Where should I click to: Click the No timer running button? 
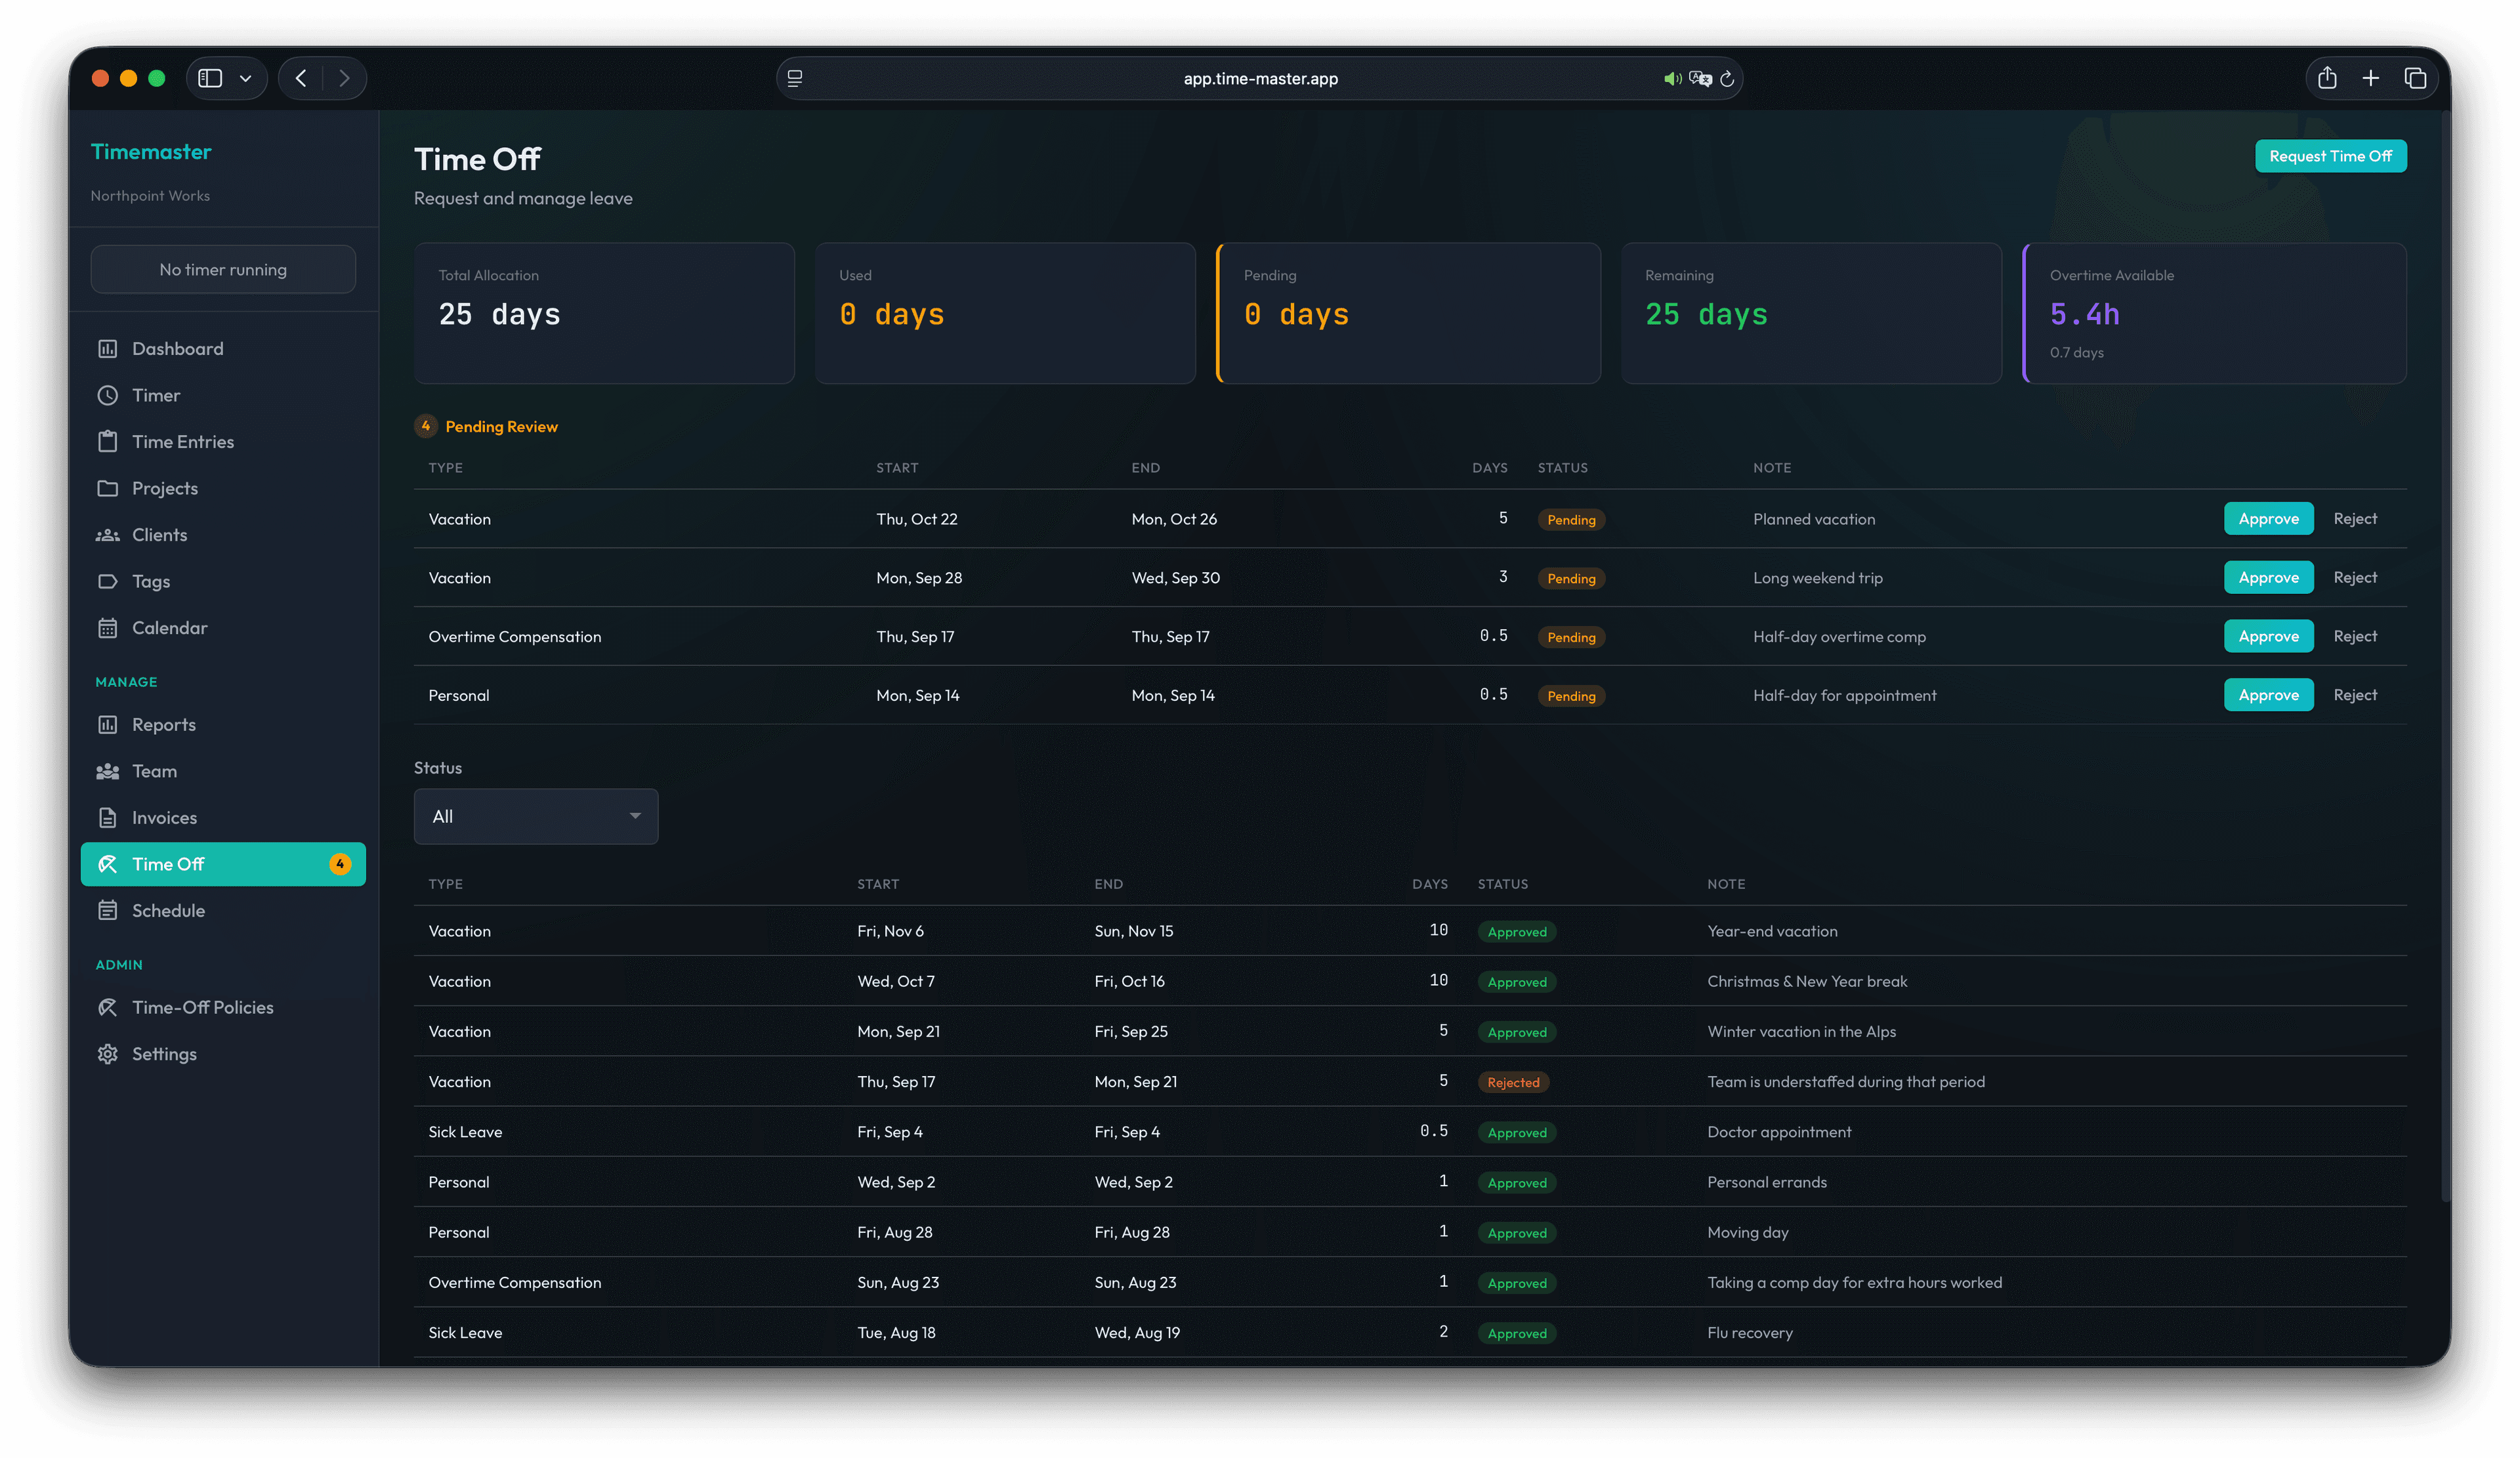pos(223,270)
